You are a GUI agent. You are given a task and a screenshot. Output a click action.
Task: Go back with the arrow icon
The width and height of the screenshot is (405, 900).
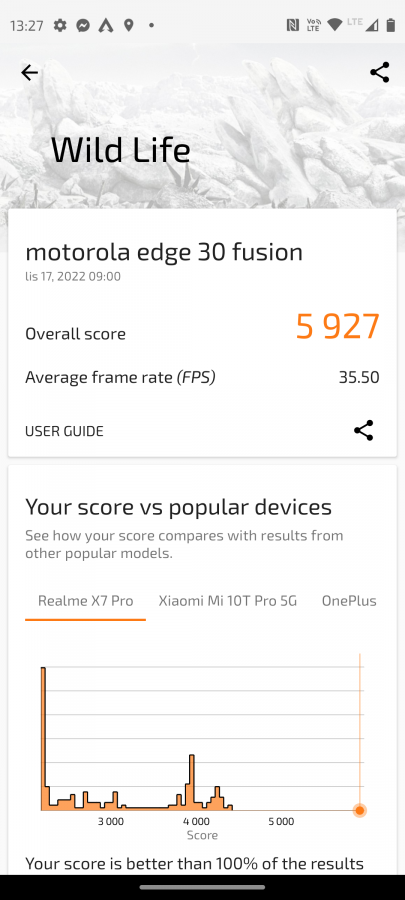click(29, 72)
